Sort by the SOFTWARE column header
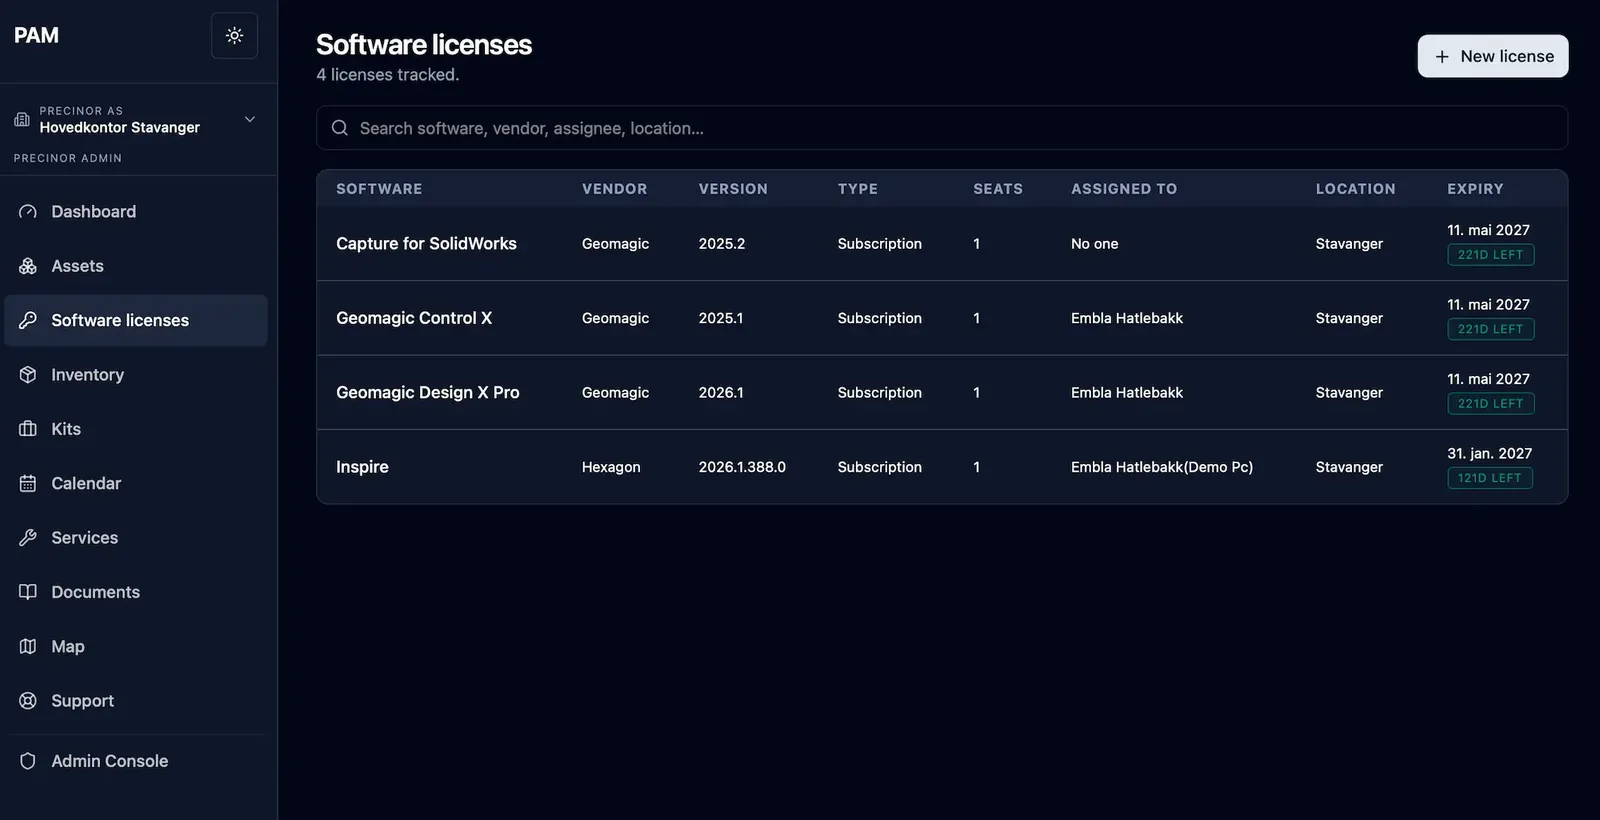Viewport: 1600px width, 820px height. 379,189
